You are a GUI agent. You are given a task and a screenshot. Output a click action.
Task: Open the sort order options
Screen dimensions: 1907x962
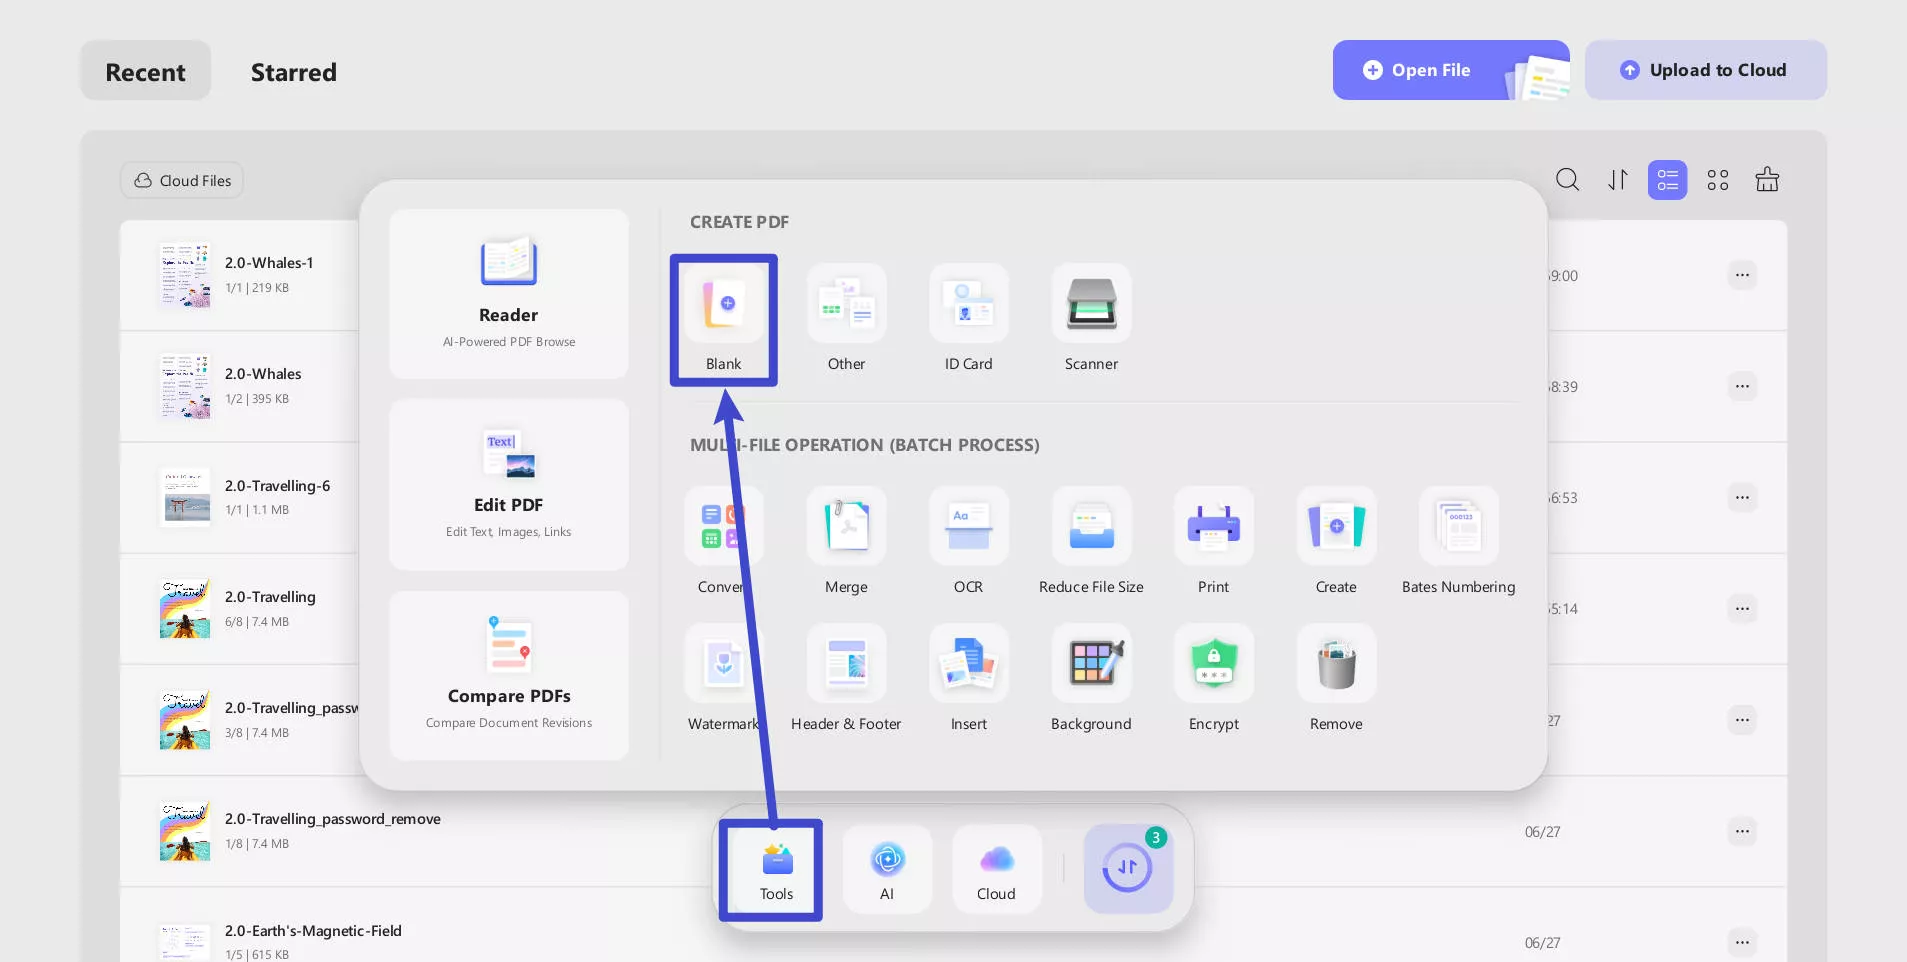(x=1617, y=180)
